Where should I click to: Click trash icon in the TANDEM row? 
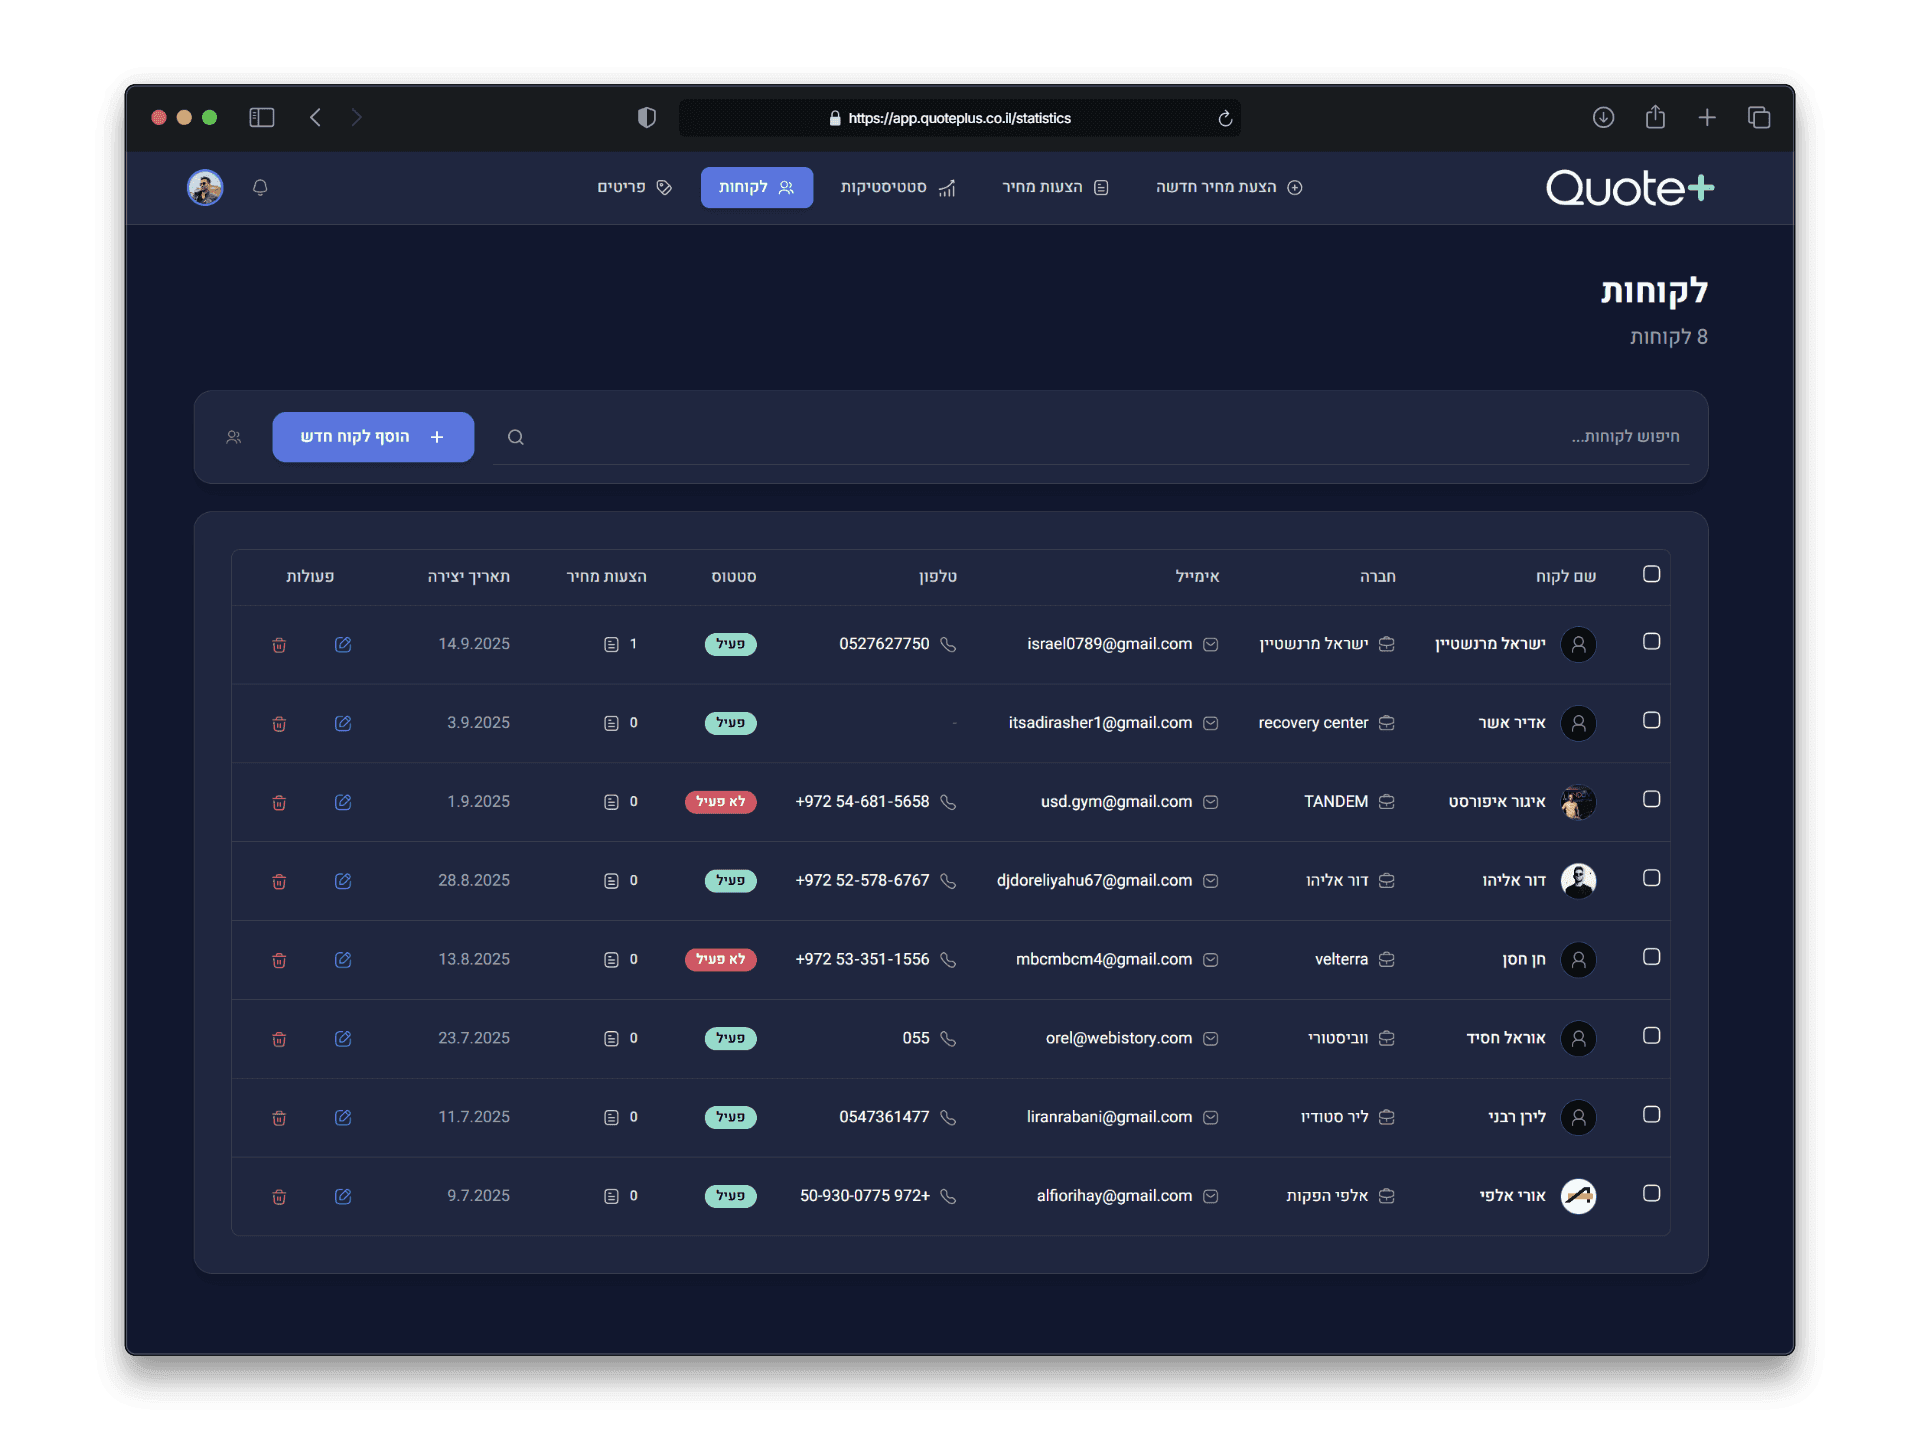coord(279,802)
